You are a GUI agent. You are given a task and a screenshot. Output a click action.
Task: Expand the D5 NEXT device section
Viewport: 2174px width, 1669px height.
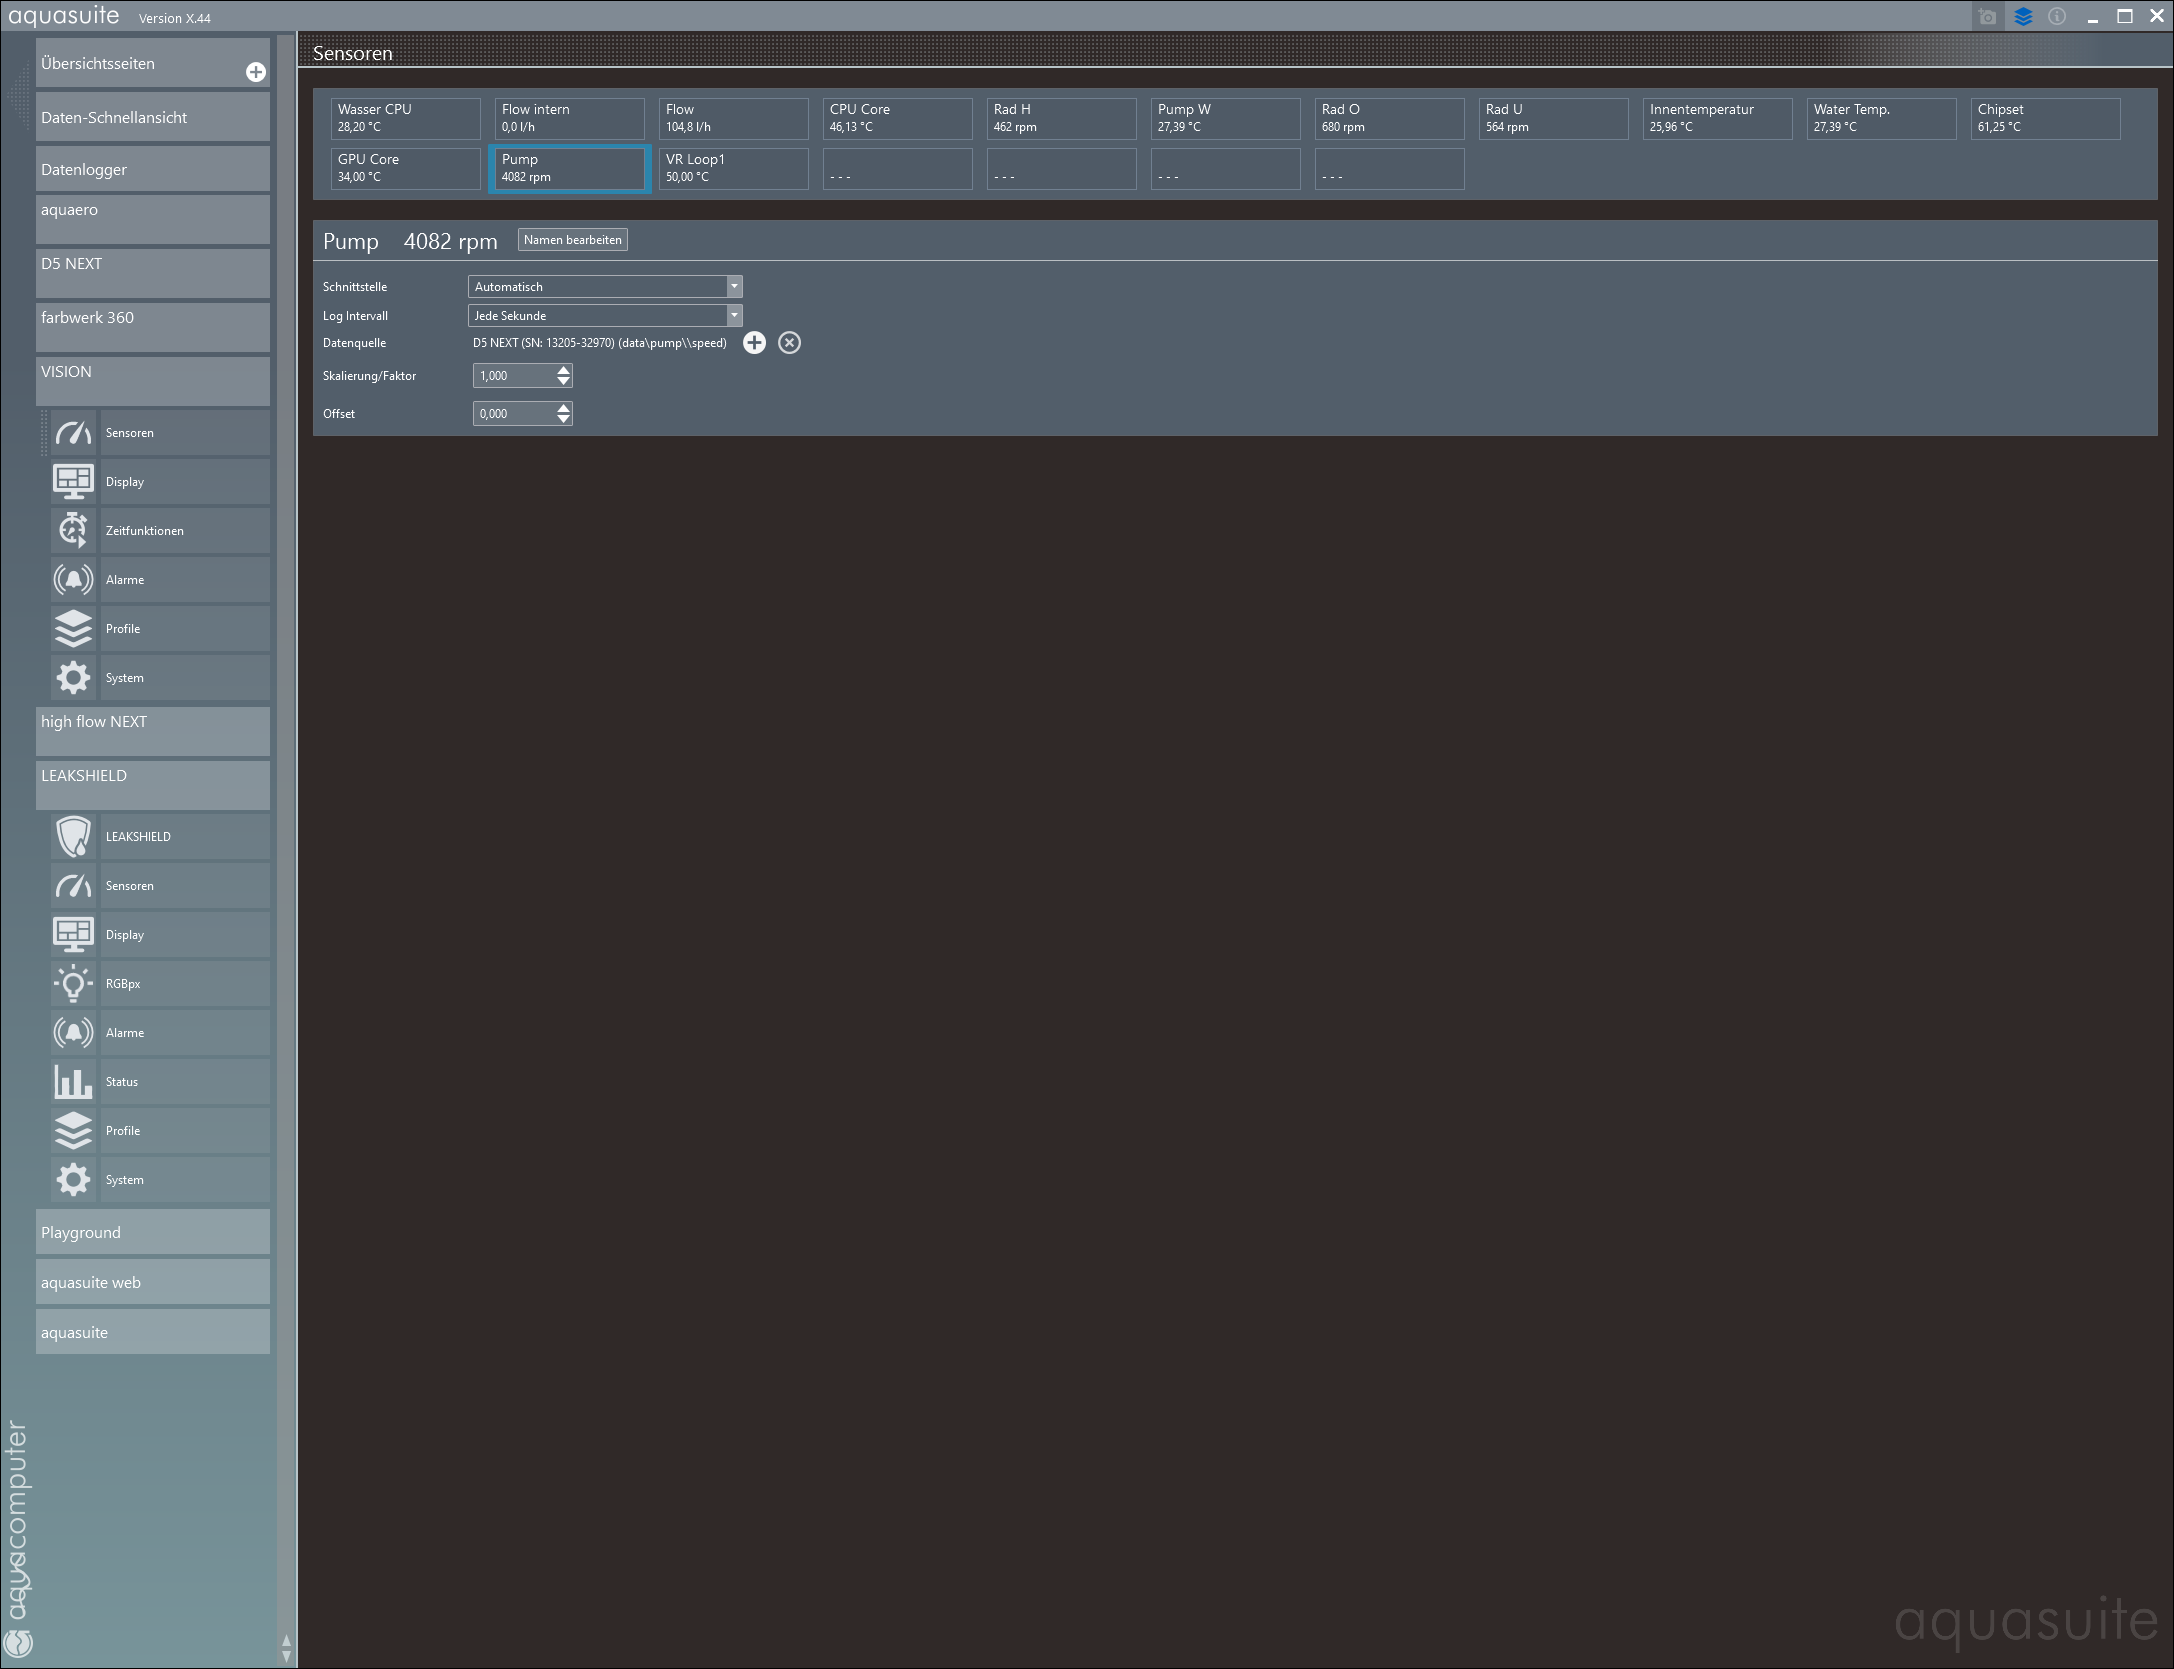tap(153, 273)
